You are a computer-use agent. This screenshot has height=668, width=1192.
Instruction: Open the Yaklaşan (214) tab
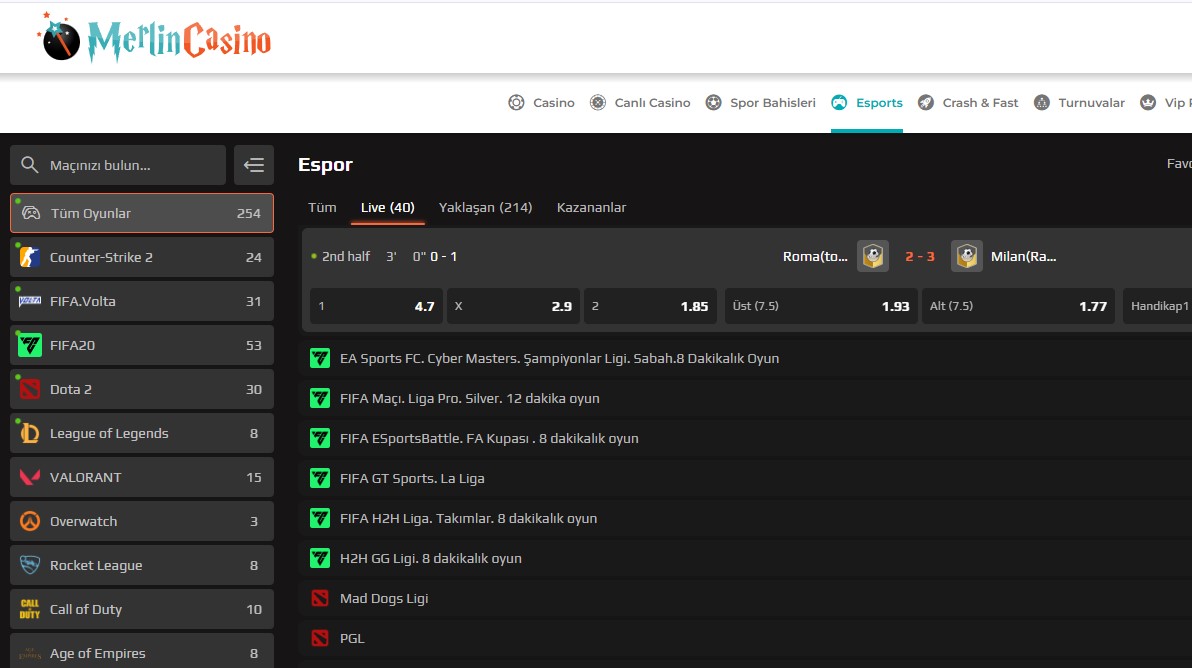coord(485,207)
